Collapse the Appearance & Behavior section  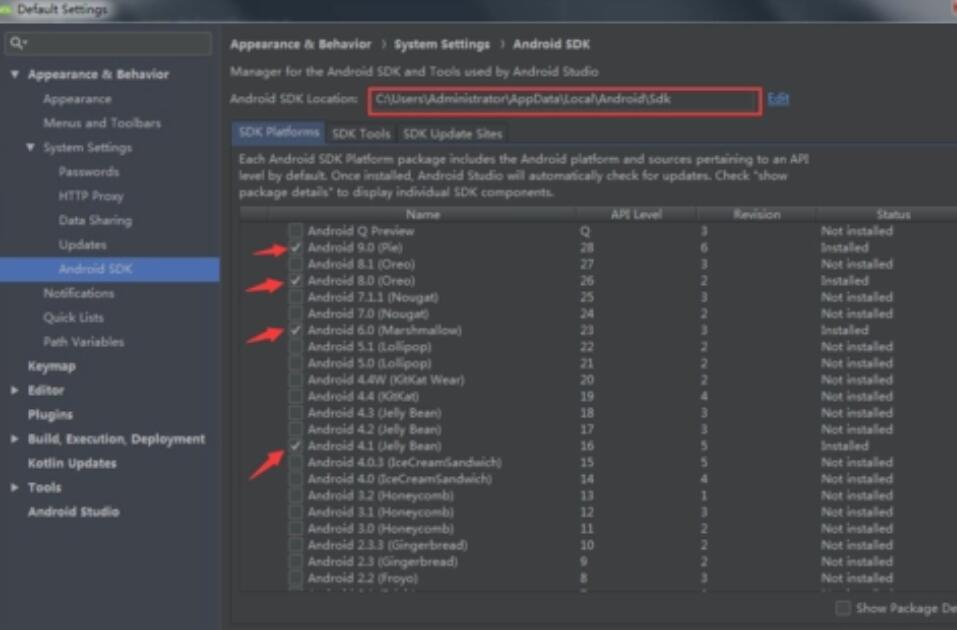tap(15, 74)
